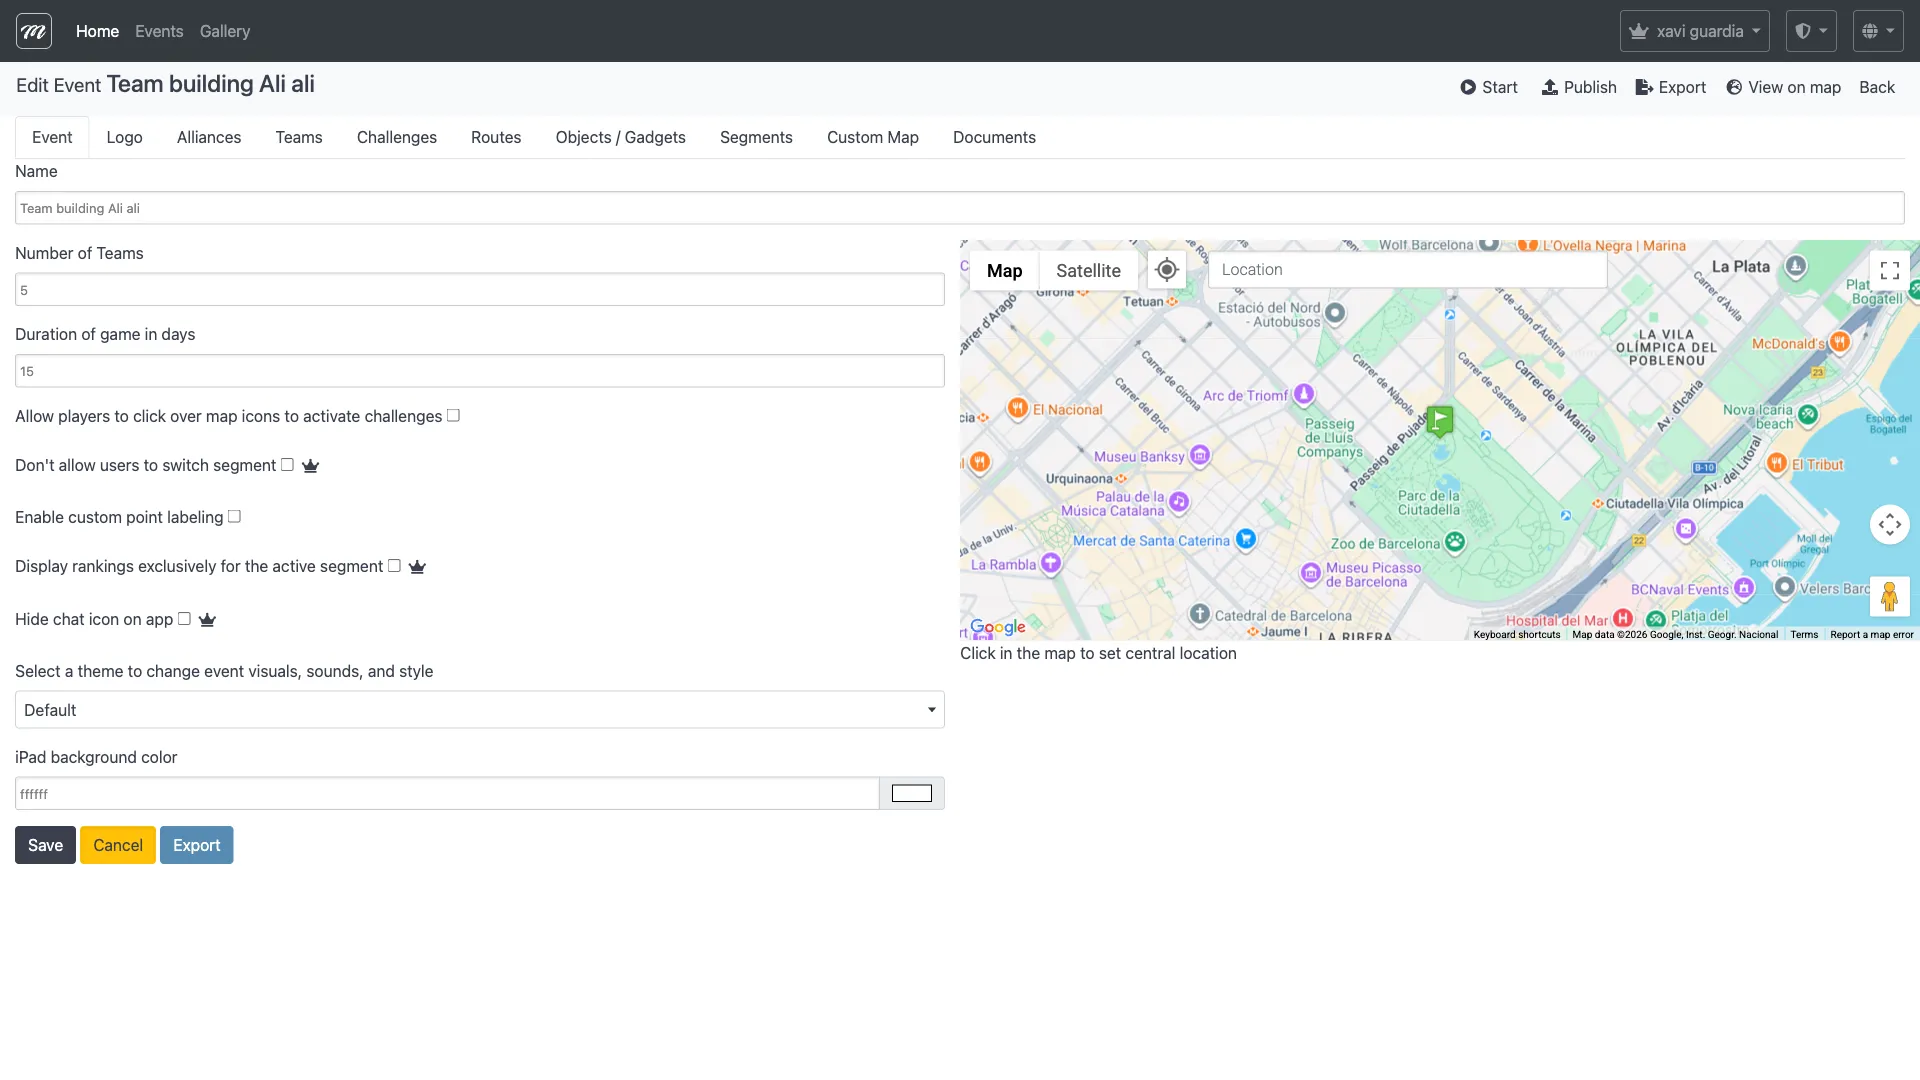Screen dimensions: 1920x1080
Task: Tick the Hide chat icon on app checkbox
Action: click(x=184, y=619)
